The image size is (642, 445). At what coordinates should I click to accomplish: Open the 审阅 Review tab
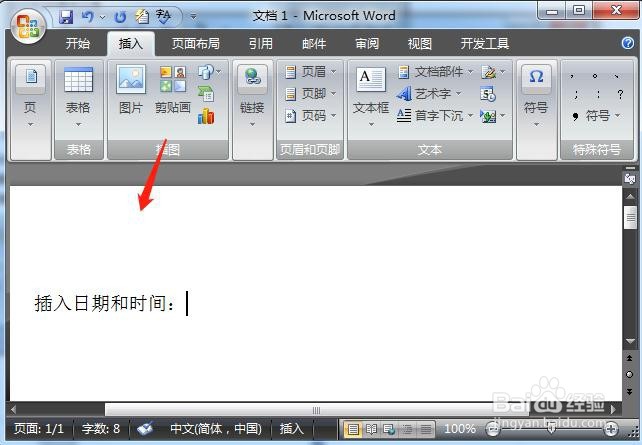[367, 43]
